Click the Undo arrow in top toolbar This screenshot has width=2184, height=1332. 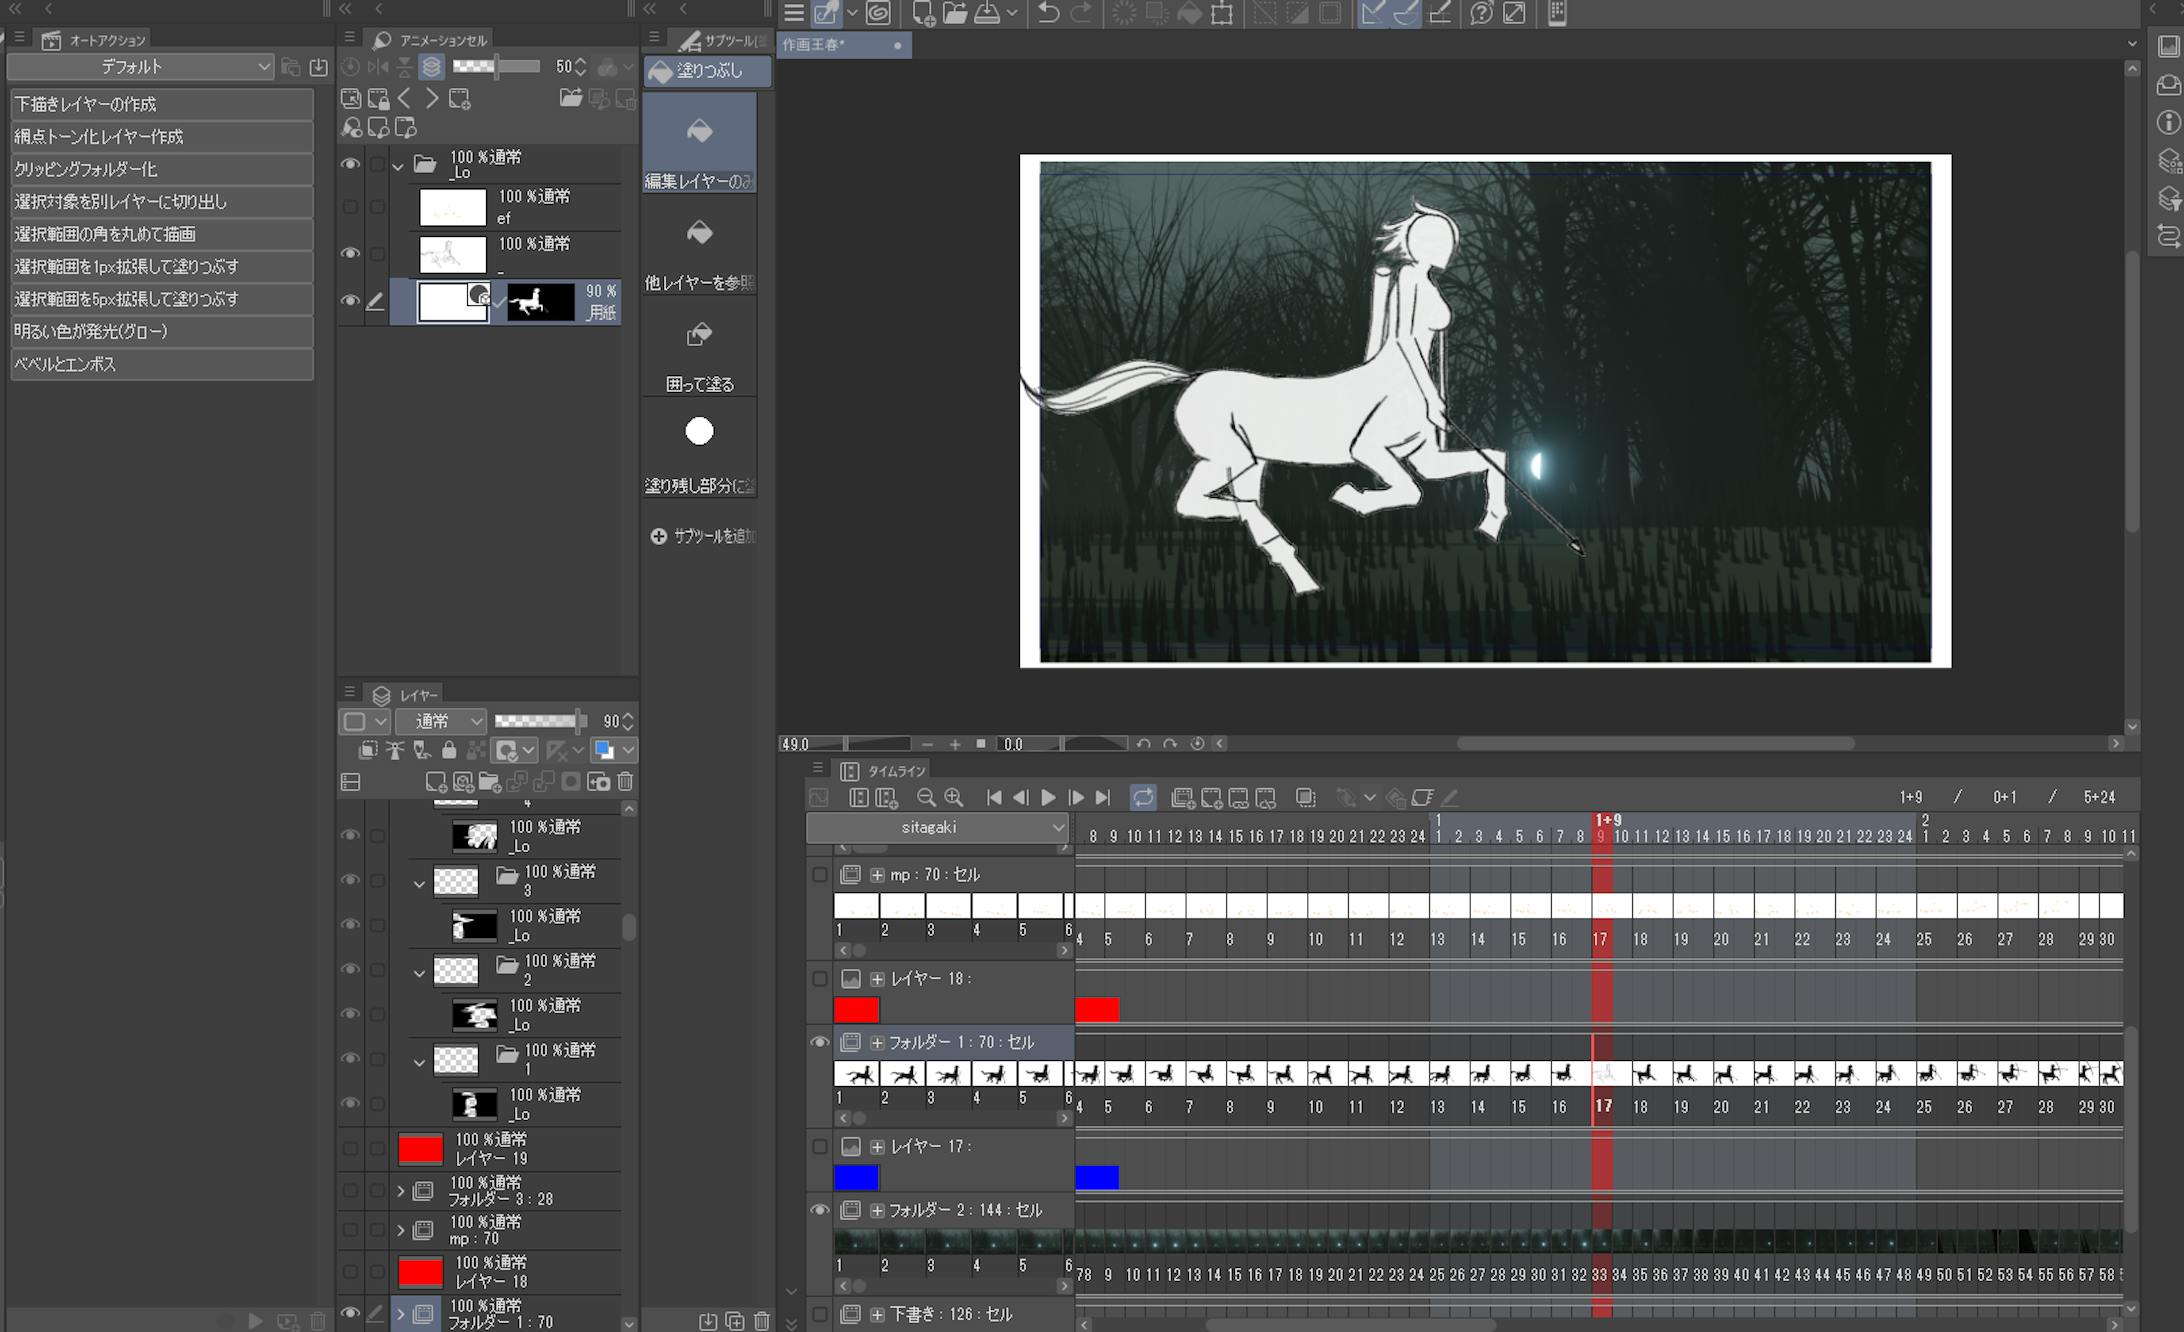(x=1048, y=14)
